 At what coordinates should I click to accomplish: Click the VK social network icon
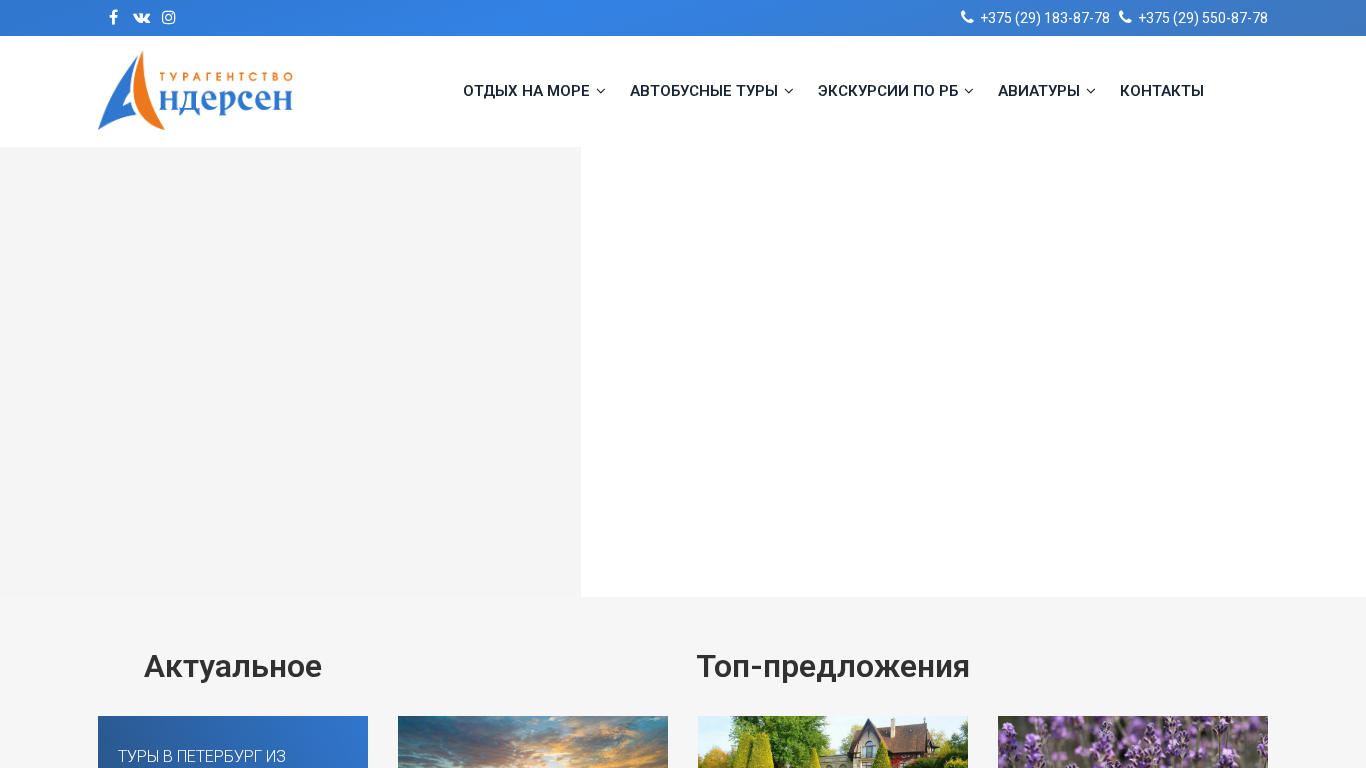coord(141,18)
